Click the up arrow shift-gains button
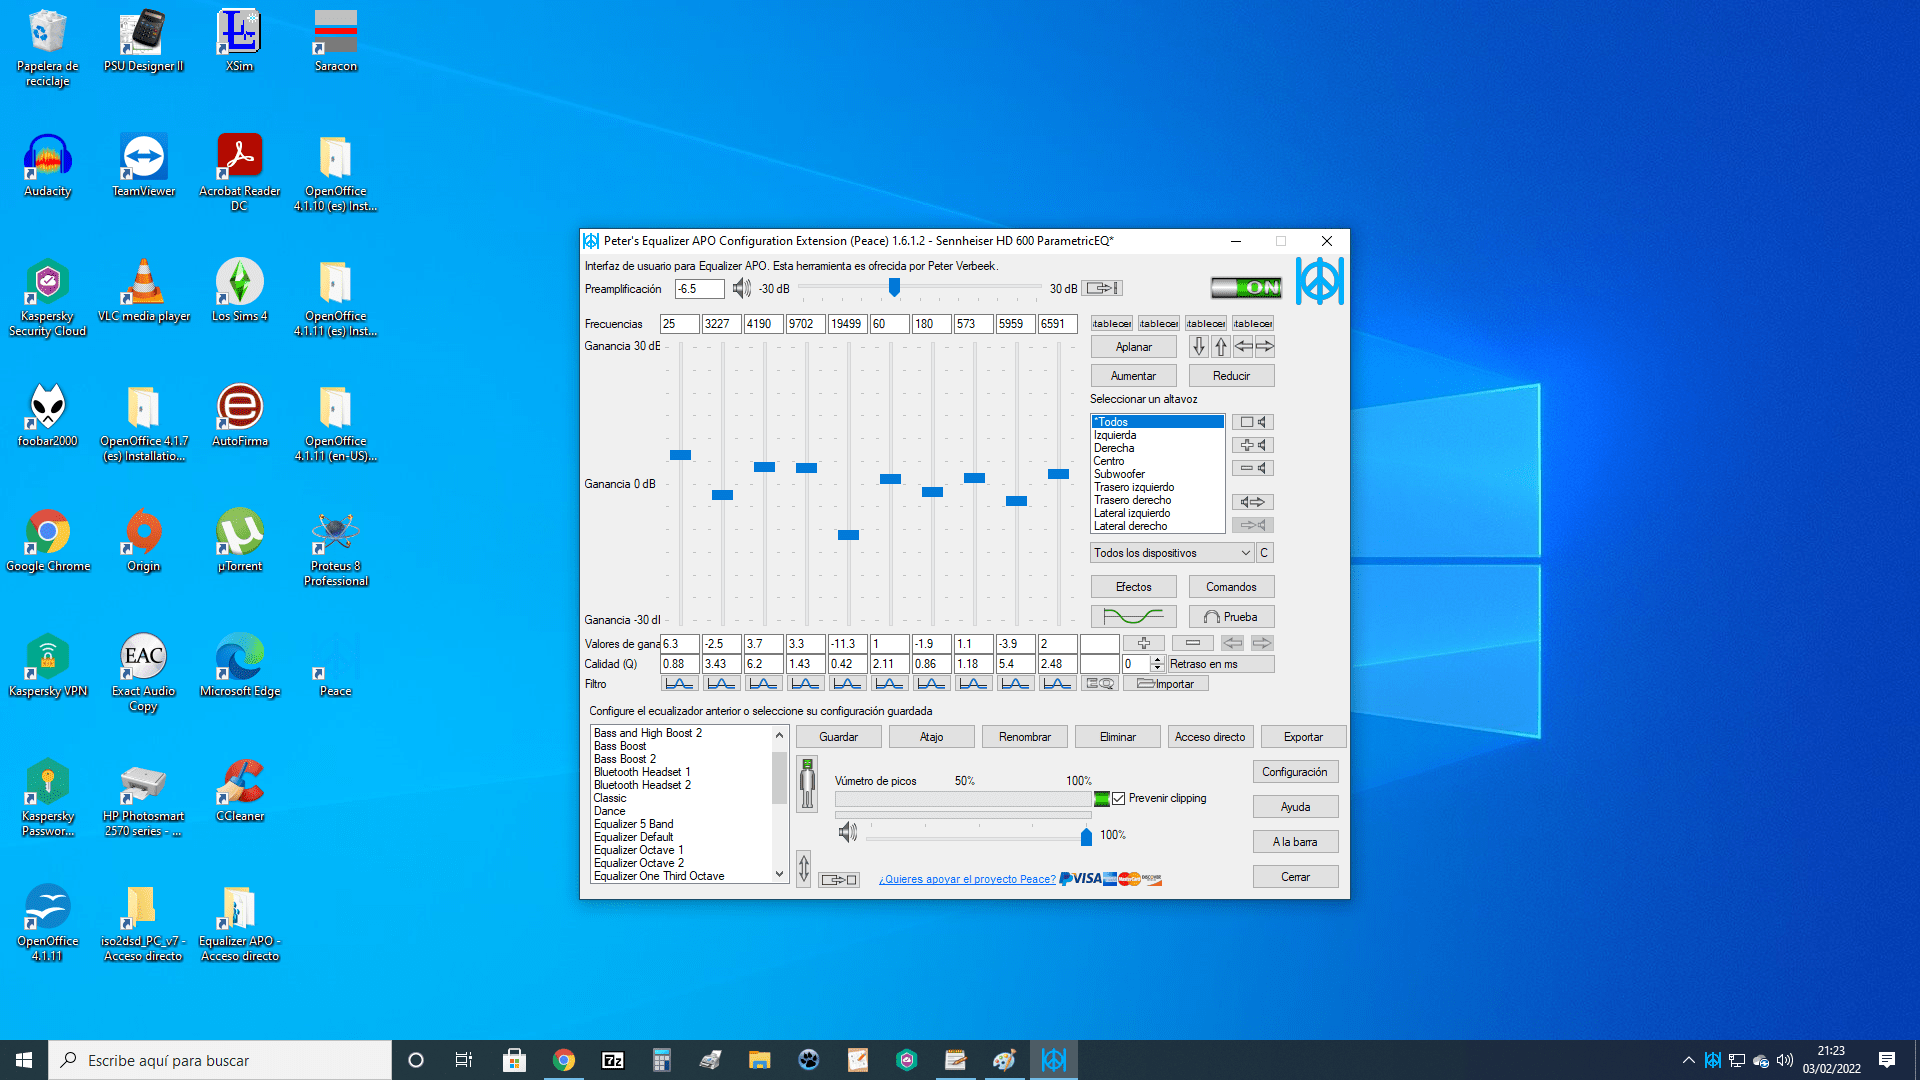Screen dimensions: 1920x1080 (1221, 347)
